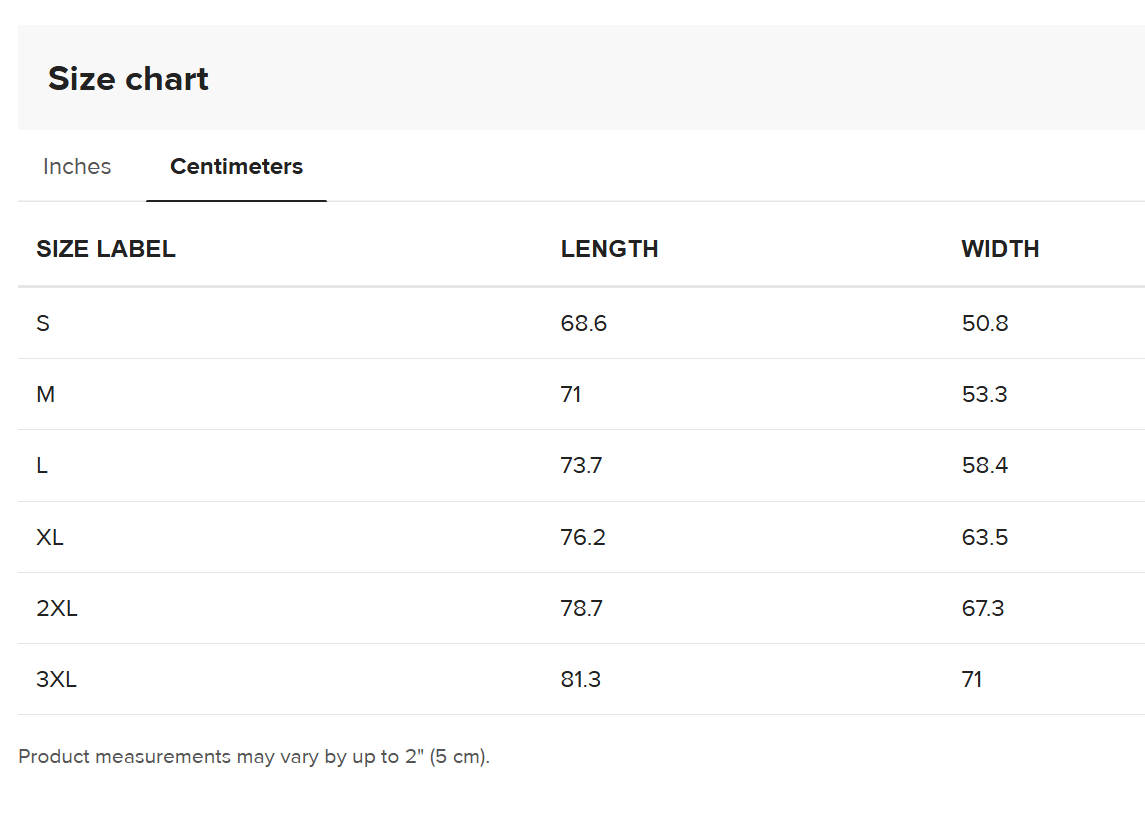The height and width of the screenshot is (818, 1145).
Task: Click the 81.3 length for 3XL
Action: [x=581, y=680]
